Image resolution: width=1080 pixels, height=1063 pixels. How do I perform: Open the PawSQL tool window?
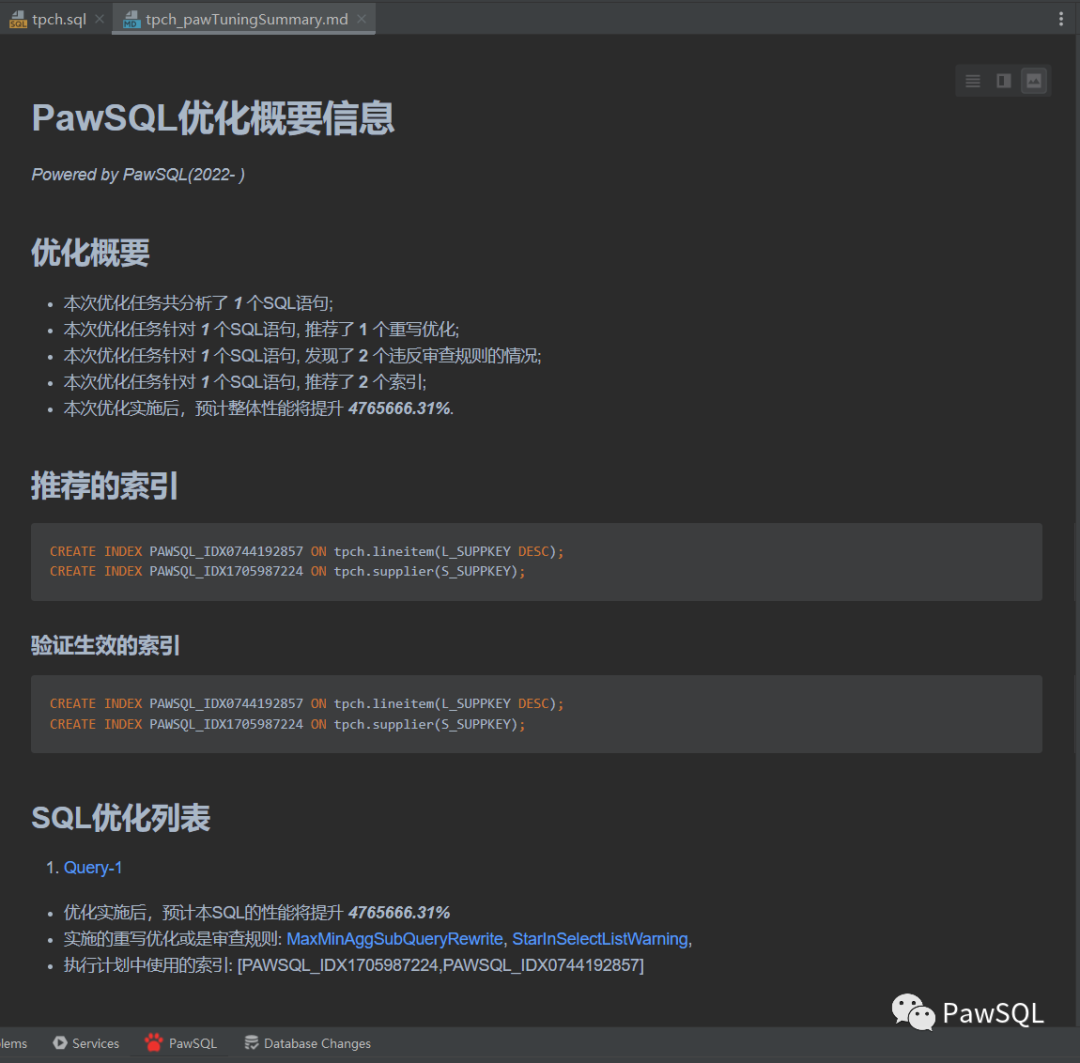(182, 1043)
